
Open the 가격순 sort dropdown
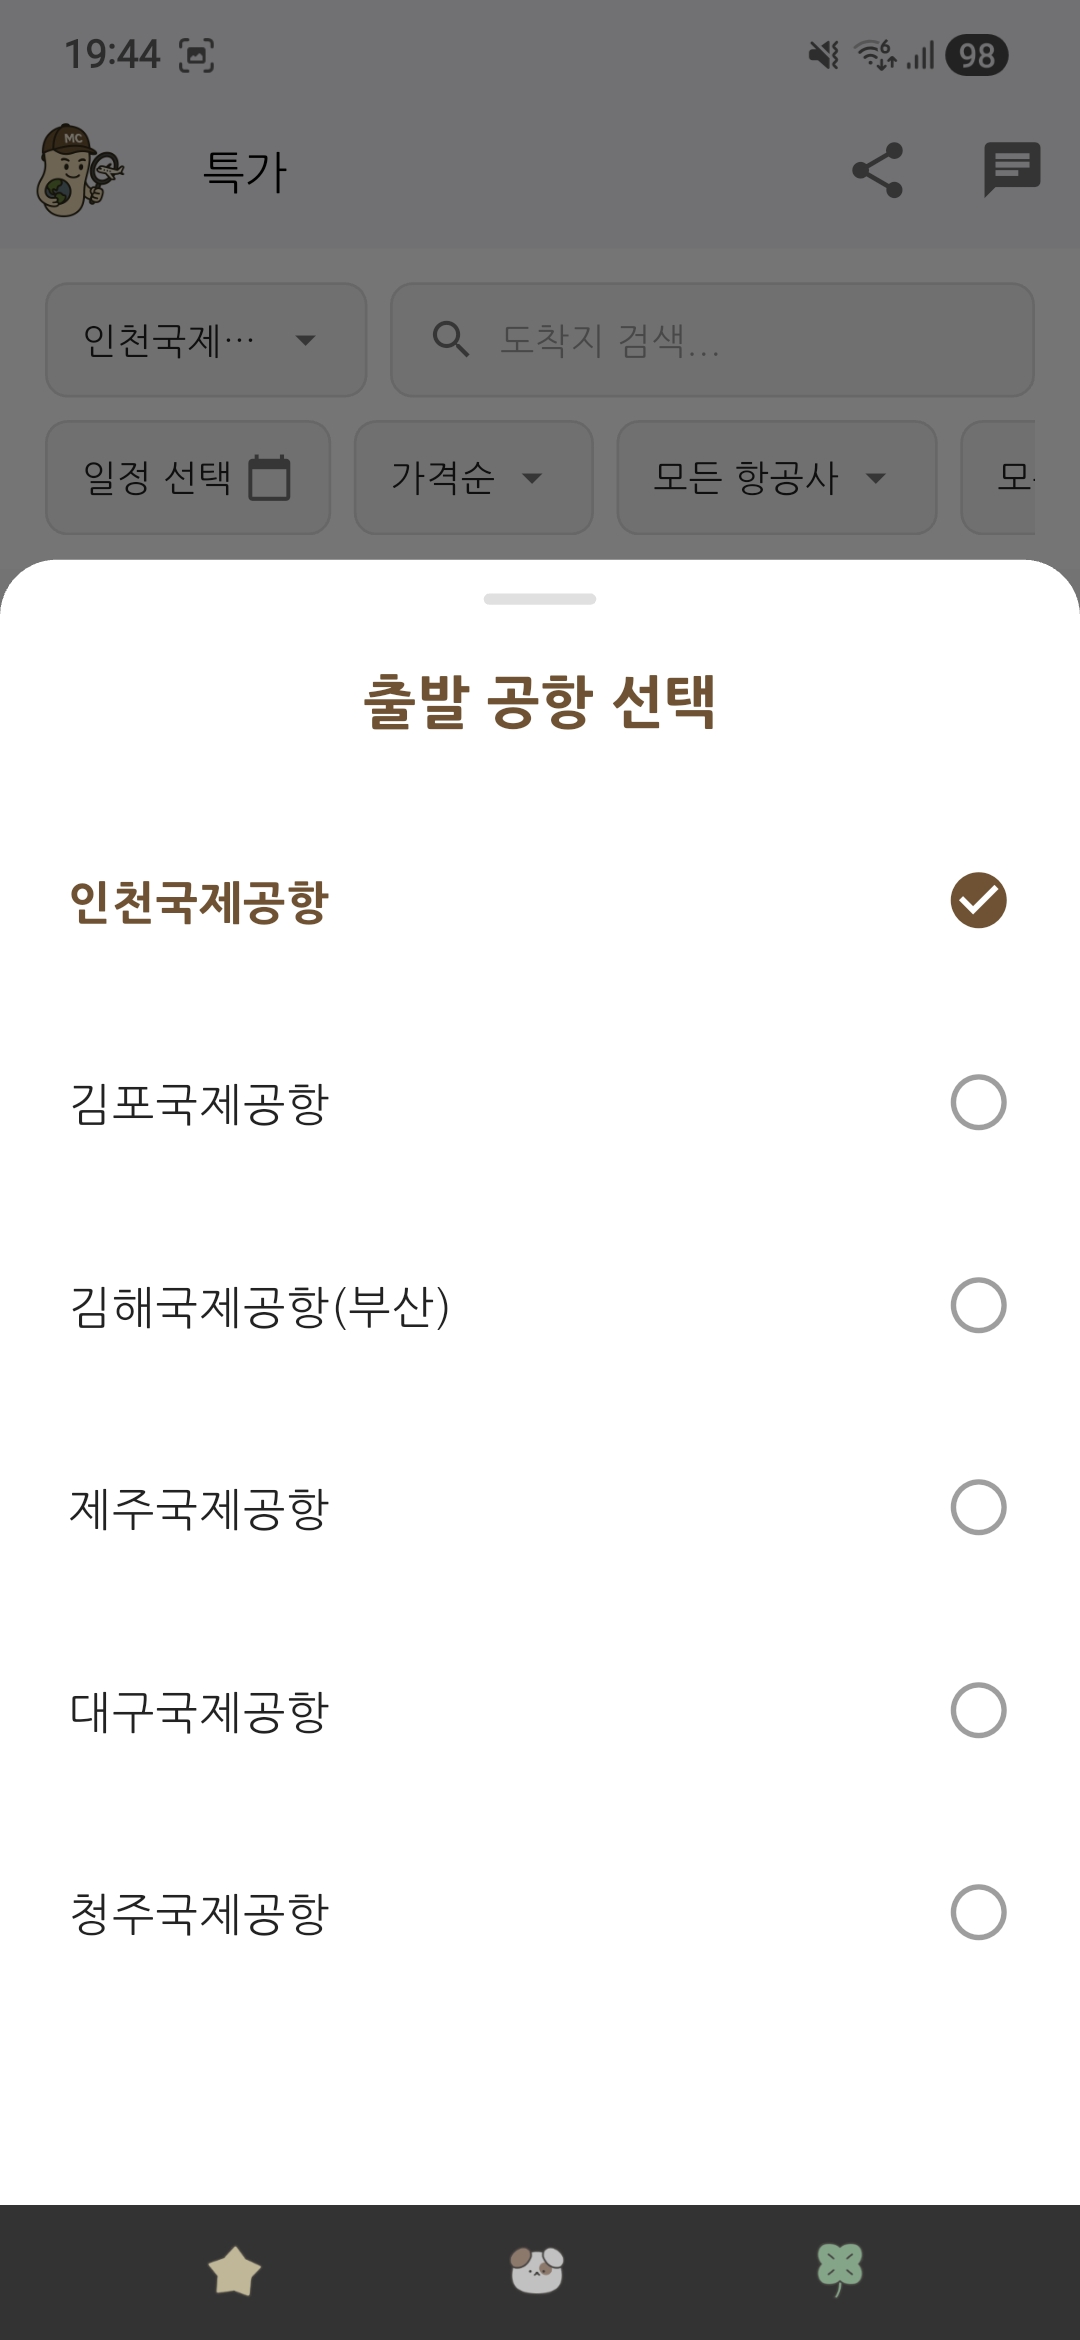click(473, 478)
